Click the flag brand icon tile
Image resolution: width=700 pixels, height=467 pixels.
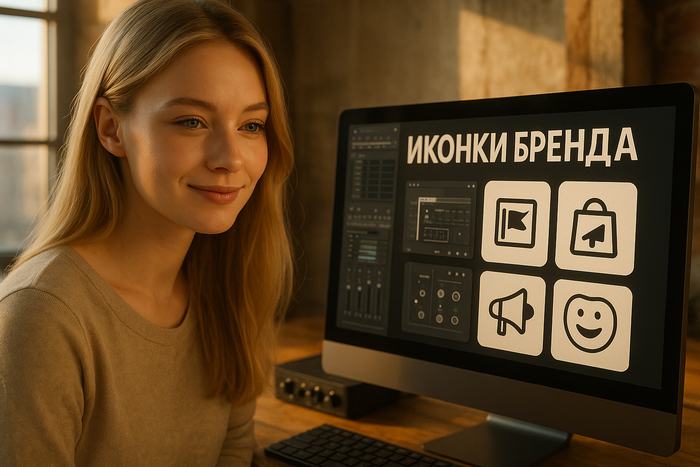pos(516,223)
